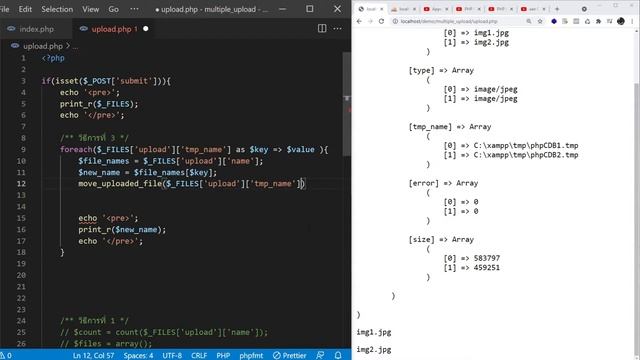View site information icon in address bar

[x=395, y=21]
